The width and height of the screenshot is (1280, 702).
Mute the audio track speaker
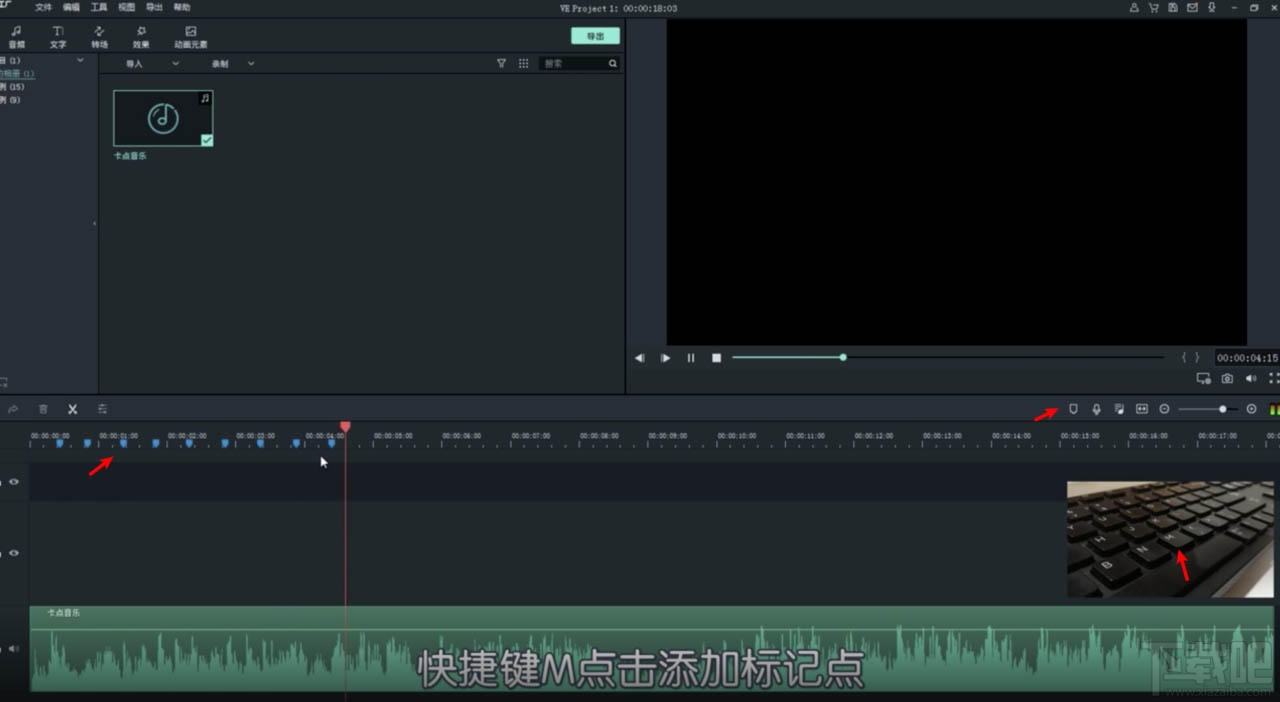pyautogui.click(x=14, y=649)
